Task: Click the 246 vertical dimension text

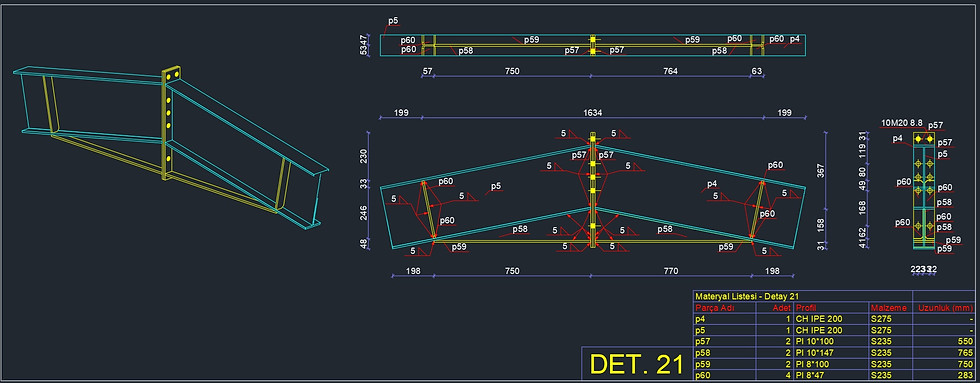Action: tap(364, 213)
